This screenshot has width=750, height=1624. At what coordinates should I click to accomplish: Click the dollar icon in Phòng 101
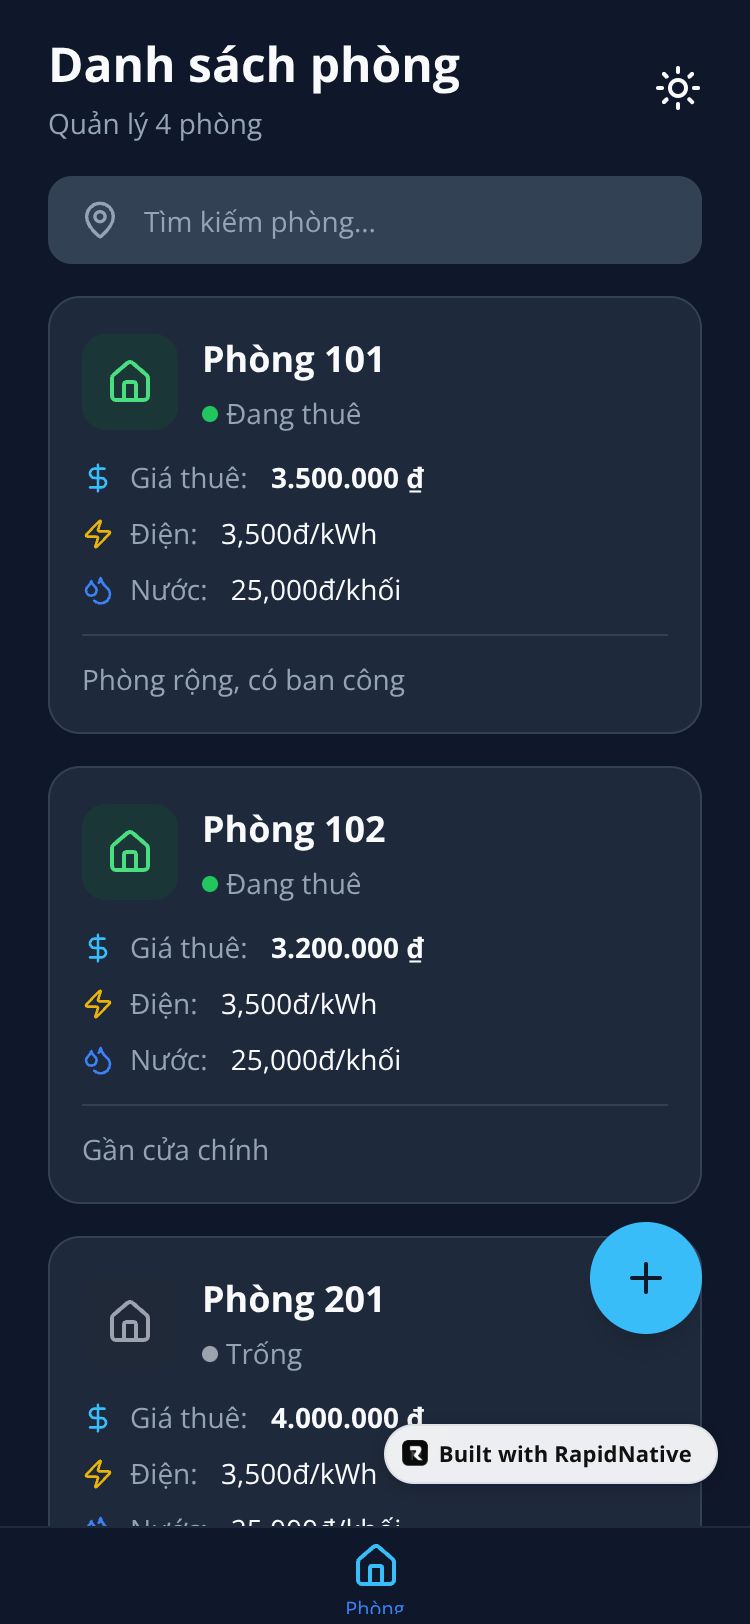[98, 478]
